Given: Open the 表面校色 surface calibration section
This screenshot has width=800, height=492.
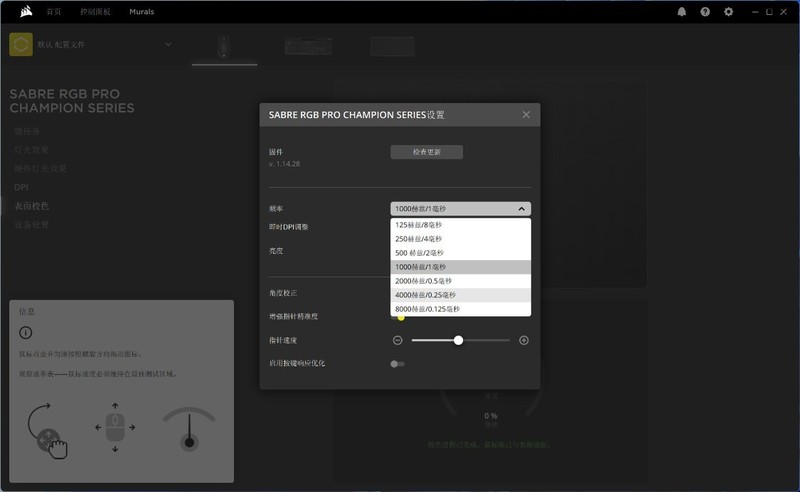Looking at the screenshot, I should [32, 206].
